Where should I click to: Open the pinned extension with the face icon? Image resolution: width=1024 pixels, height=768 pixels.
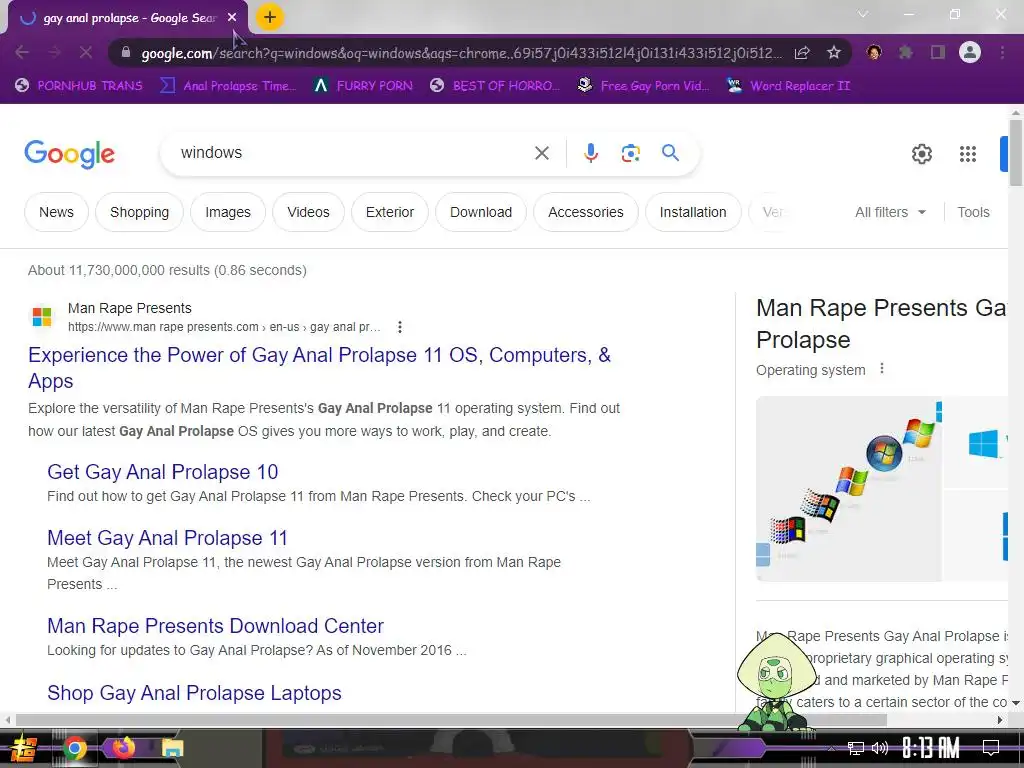tap(874, 52)
